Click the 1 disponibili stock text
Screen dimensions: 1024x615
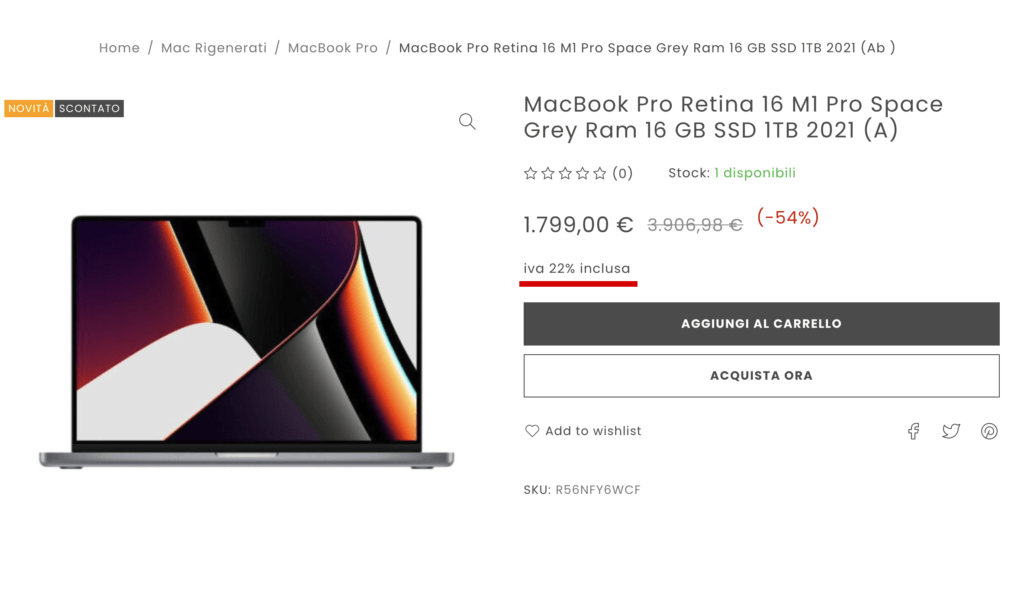click(755, 173)
